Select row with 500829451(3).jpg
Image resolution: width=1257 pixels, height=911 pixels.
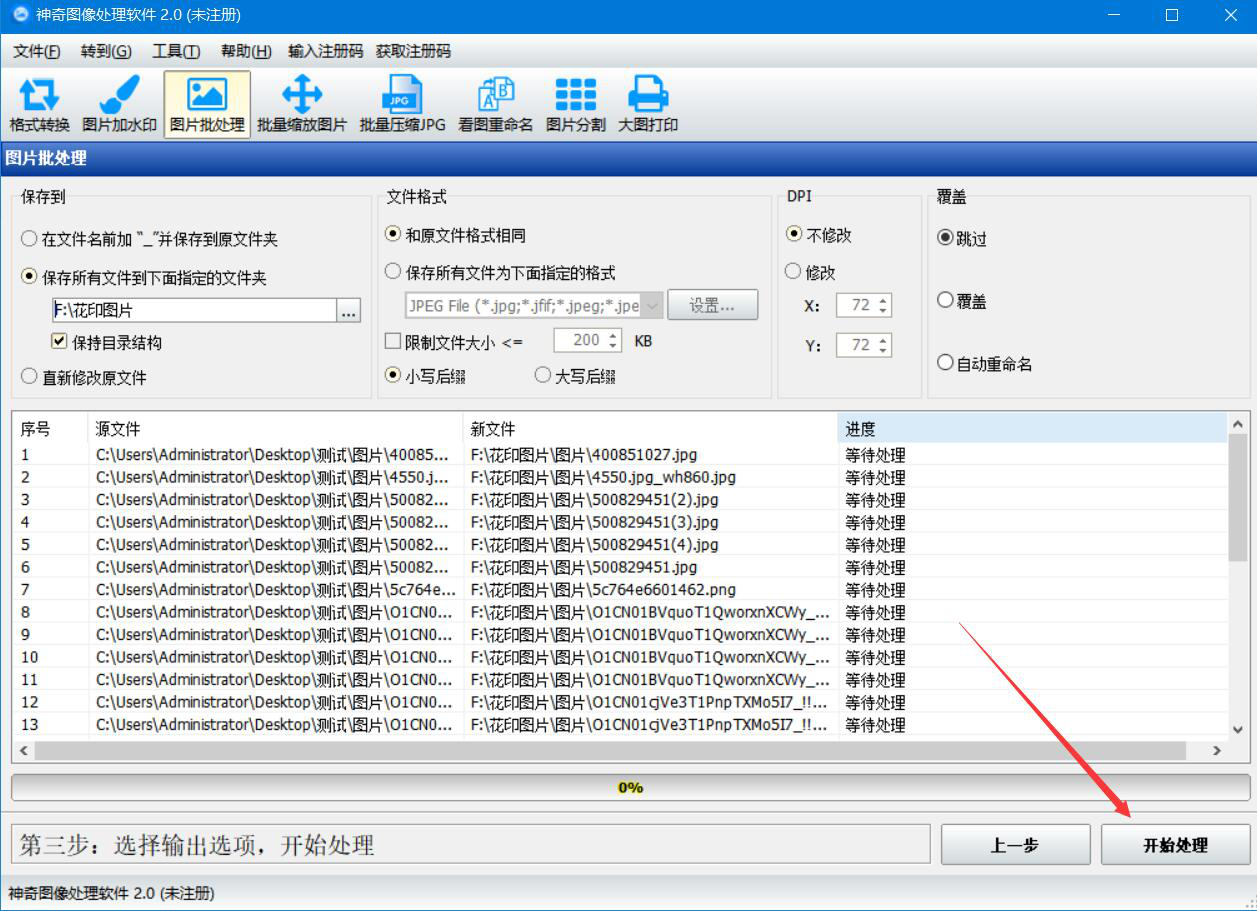[x=620, y=522]
